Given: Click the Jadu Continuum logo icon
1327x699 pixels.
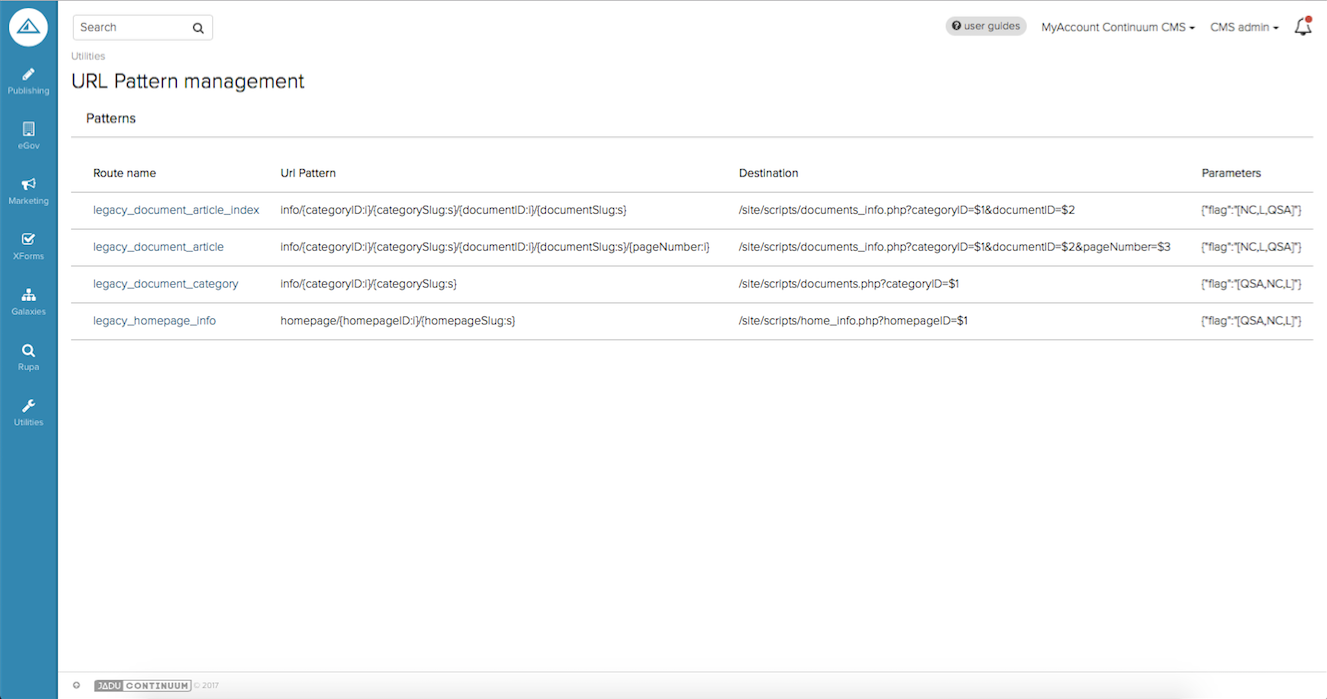Looking at the screenshot, I should click(x=28, y=28).
